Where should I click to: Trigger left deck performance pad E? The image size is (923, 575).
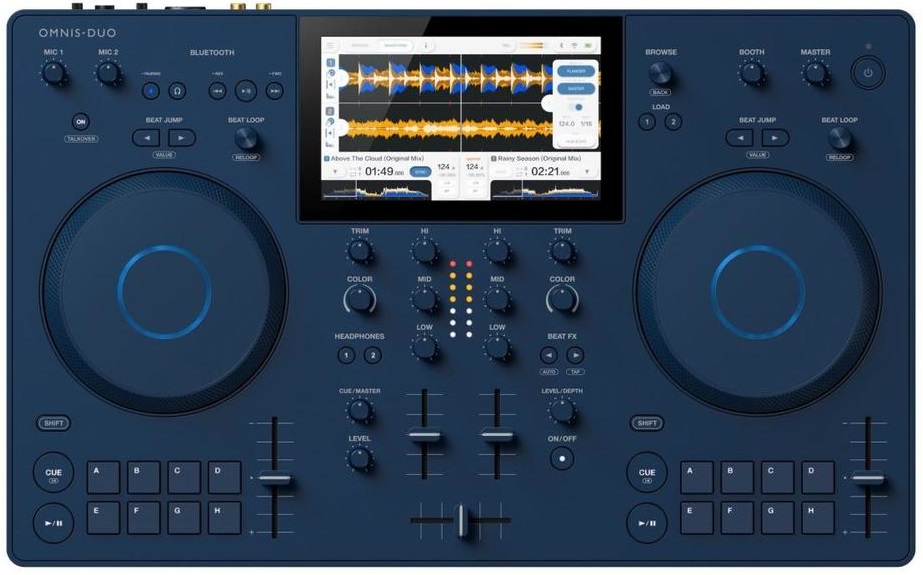tap(104, 517)
